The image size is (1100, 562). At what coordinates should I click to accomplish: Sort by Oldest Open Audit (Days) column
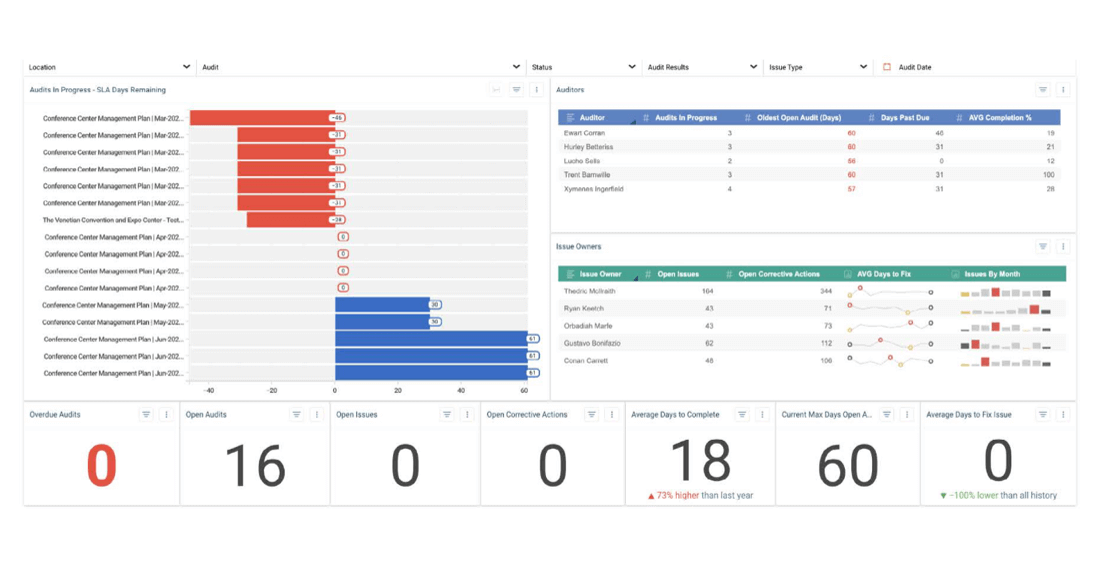[800, 118]
